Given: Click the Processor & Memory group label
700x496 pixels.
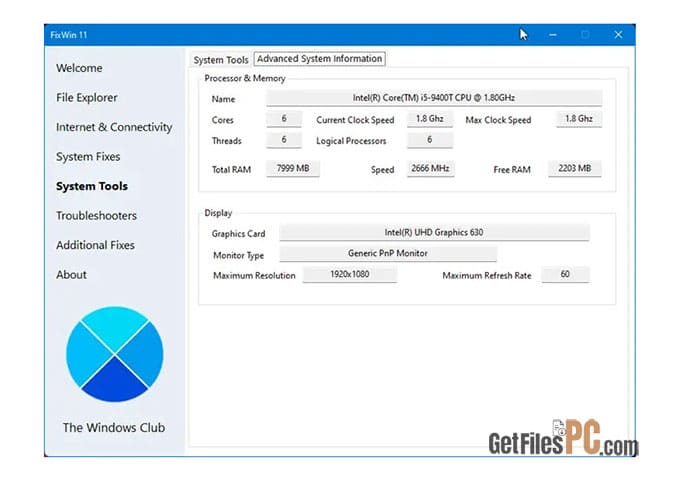Looking at the screenshot, I should [245, 78].
